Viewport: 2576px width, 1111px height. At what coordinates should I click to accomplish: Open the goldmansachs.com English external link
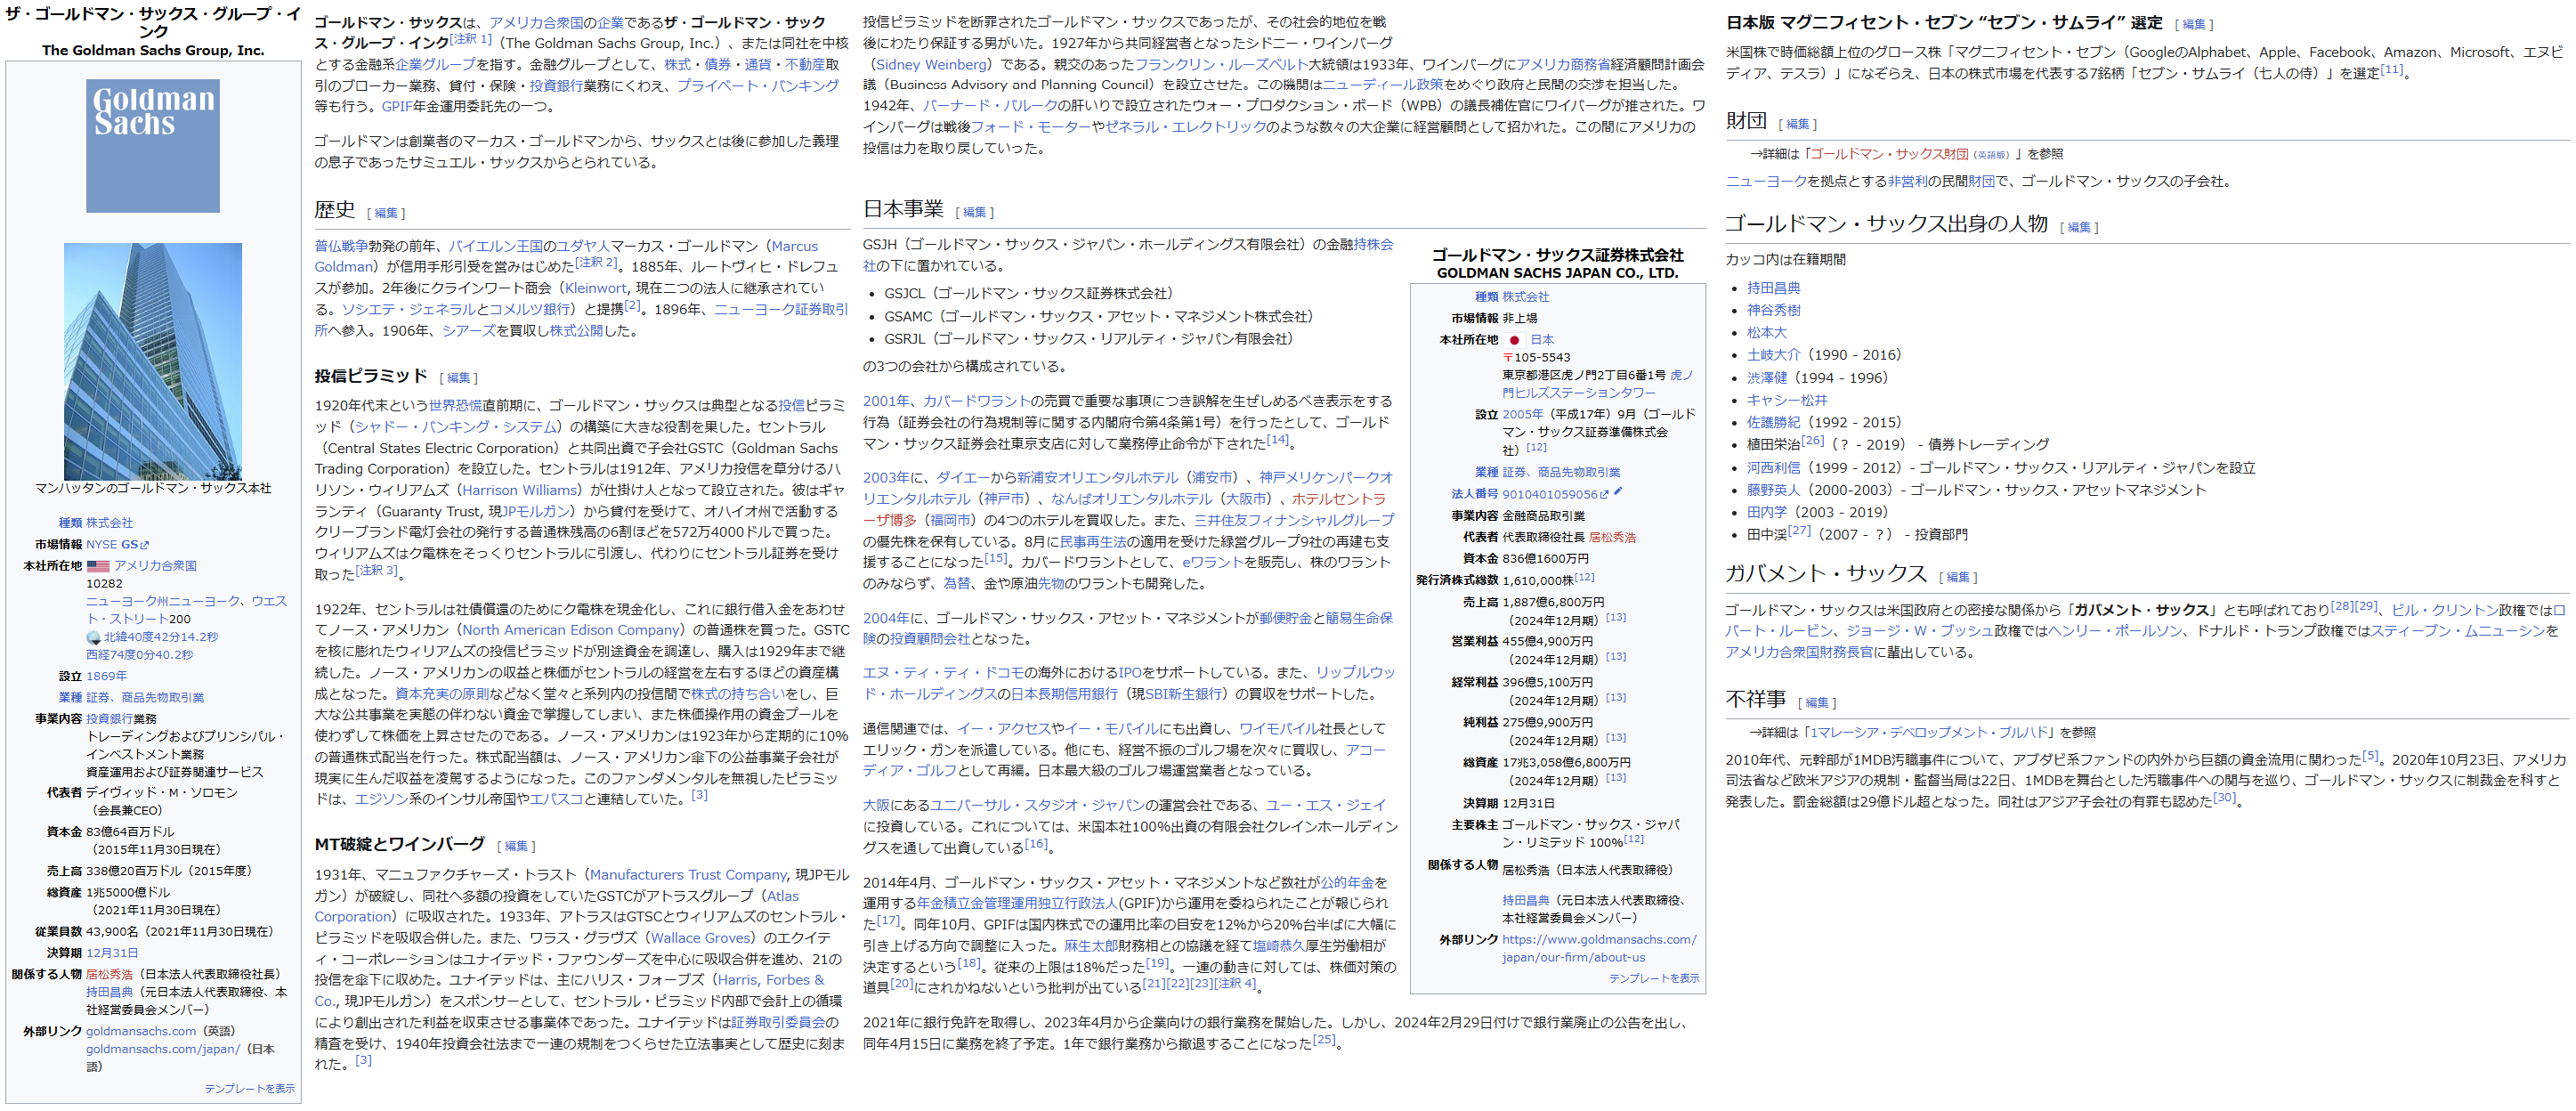coord(141,1031)
